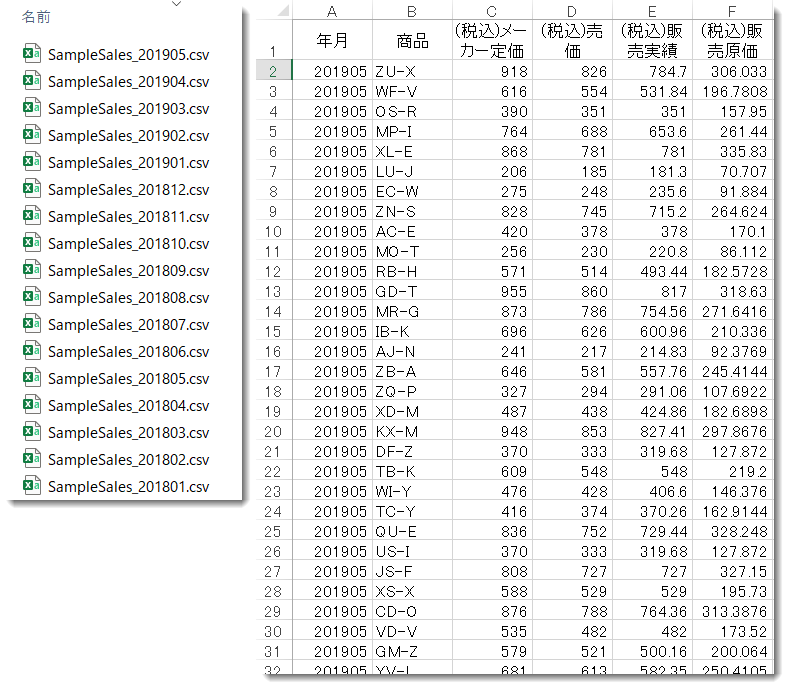789x689 pixels.
Task: Click product cell ZU-X
Action: [412, 71]
